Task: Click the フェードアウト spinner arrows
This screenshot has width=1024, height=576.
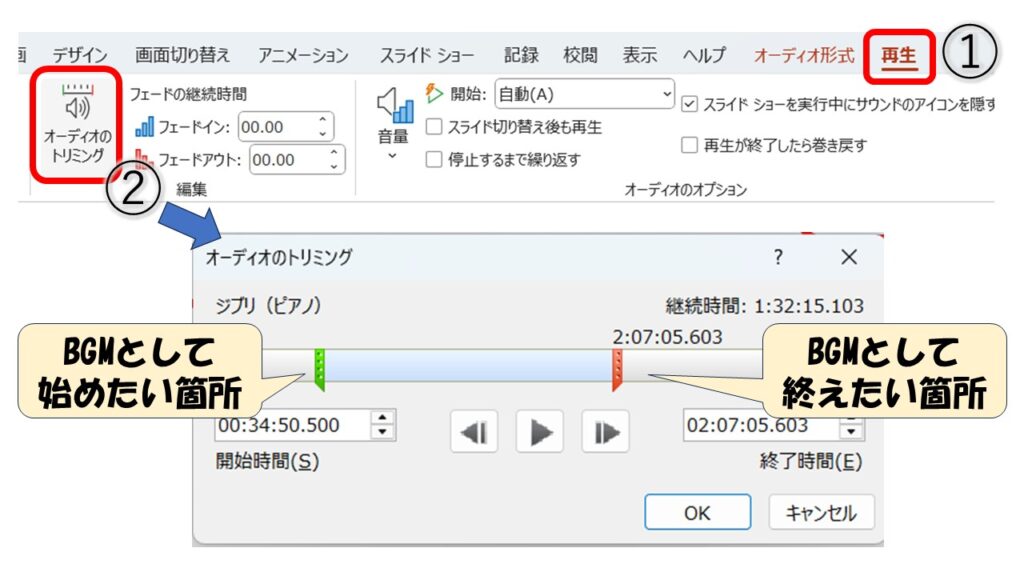Action: coord(333,159)
